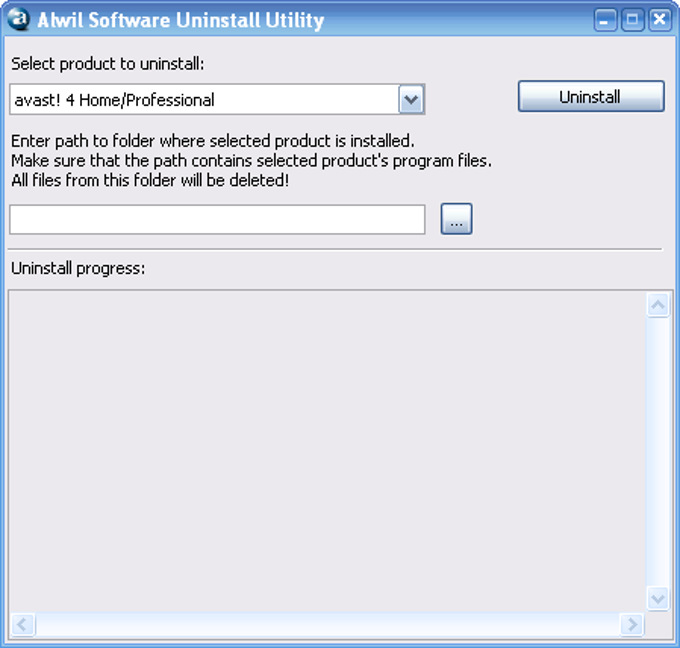
Task: Click the "Enter path to folder" instruction line
Action: [x=213, y=141]
